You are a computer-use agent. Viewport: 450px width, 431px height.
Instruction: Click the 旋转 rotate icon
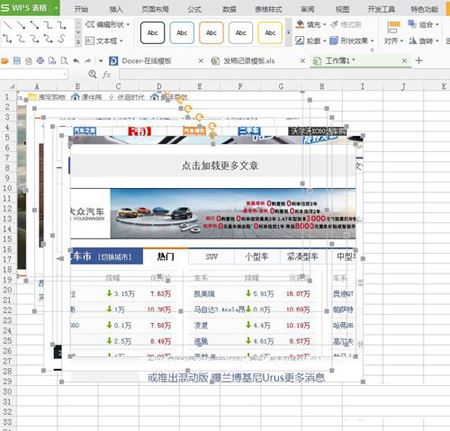(x=413, y=41)
